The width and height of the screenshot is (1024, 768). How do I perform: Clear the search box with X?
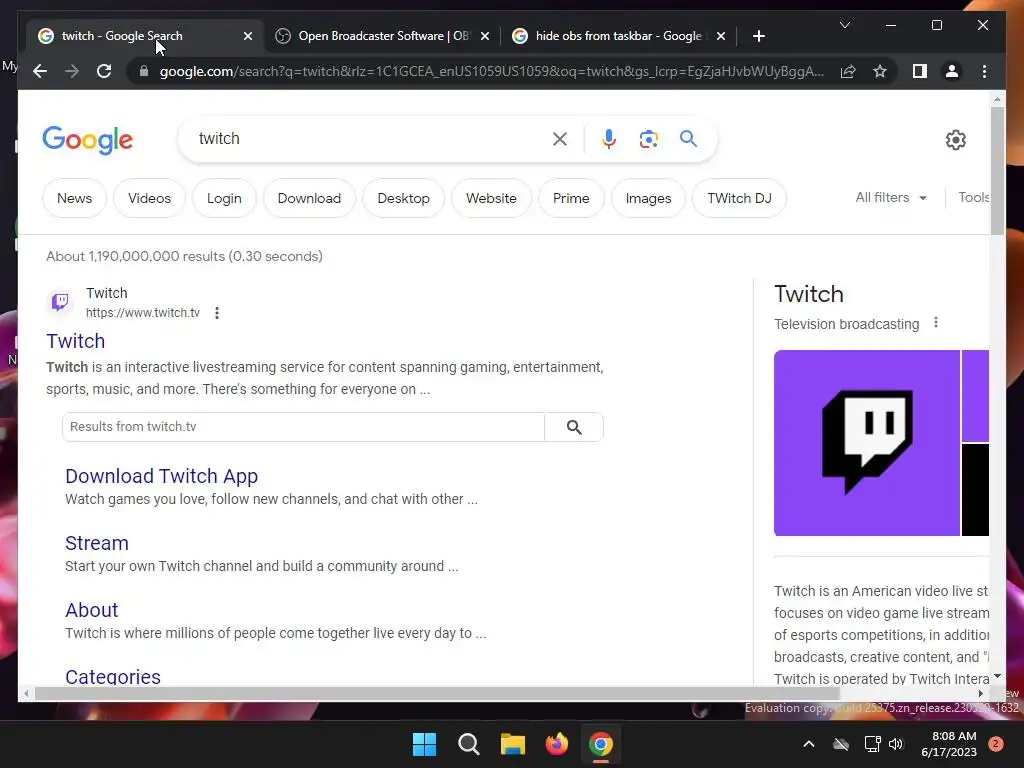[x=560, y=138]
